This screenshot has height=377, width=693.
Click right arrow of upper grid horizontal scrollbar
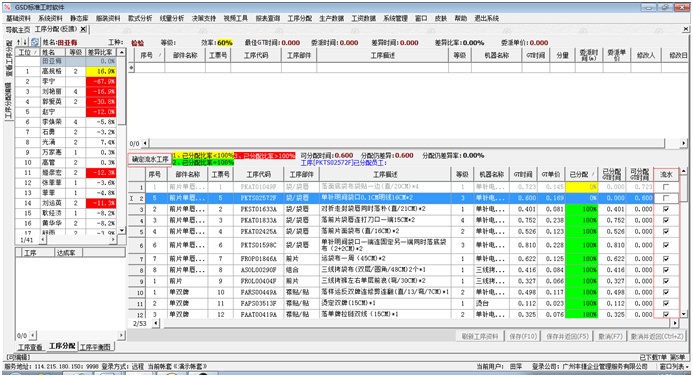683,143
